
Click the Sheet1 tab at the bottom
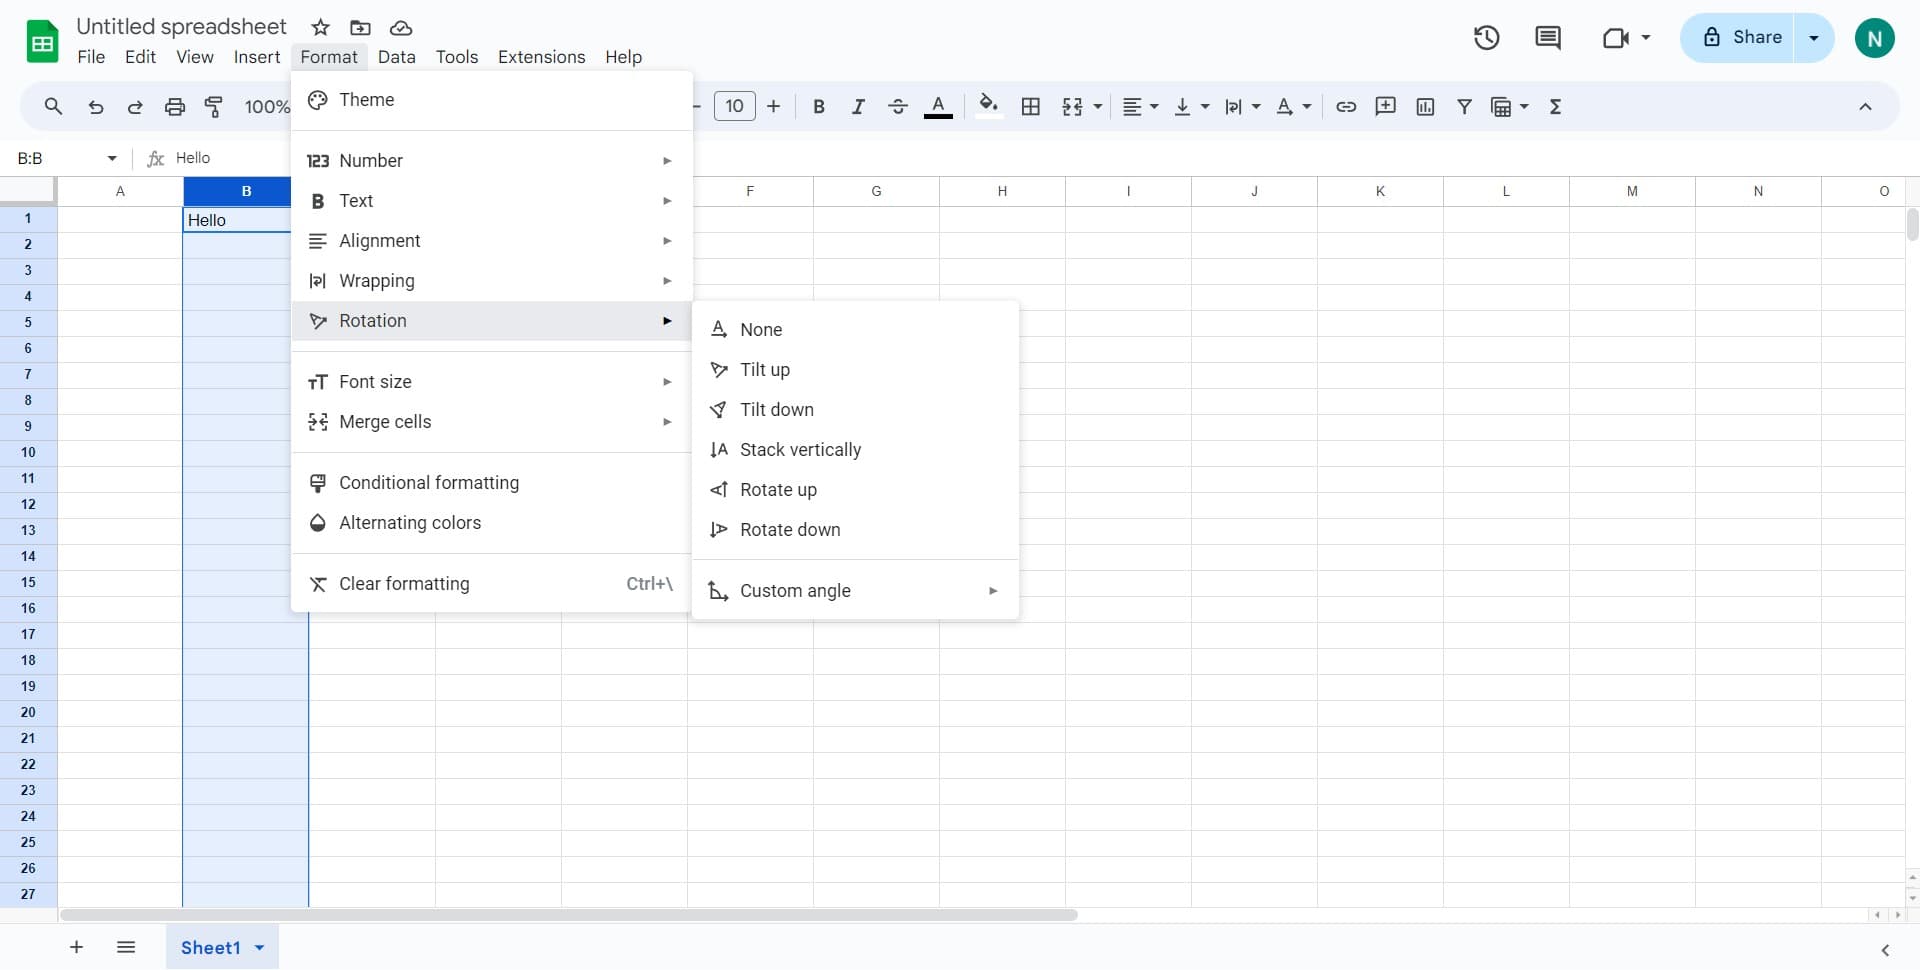click(212, 947)
